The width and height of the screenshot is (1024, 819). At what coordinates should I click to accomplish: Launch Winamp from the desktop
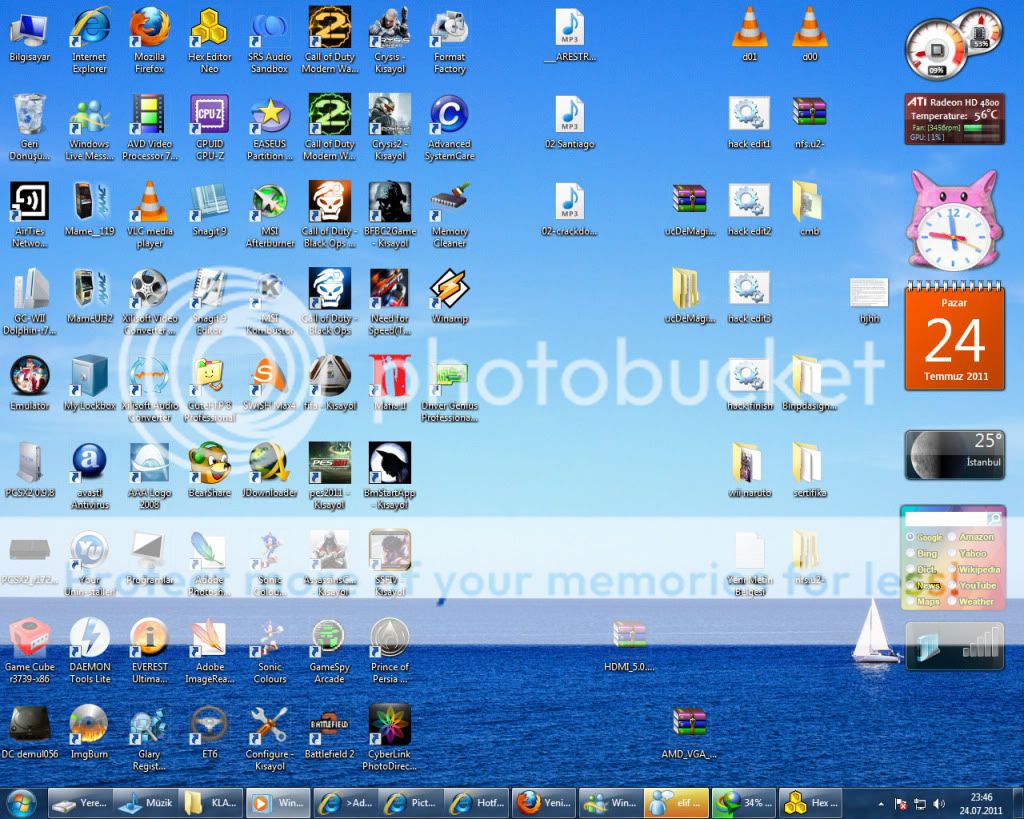pyautogui.click(x=449, y=290)
